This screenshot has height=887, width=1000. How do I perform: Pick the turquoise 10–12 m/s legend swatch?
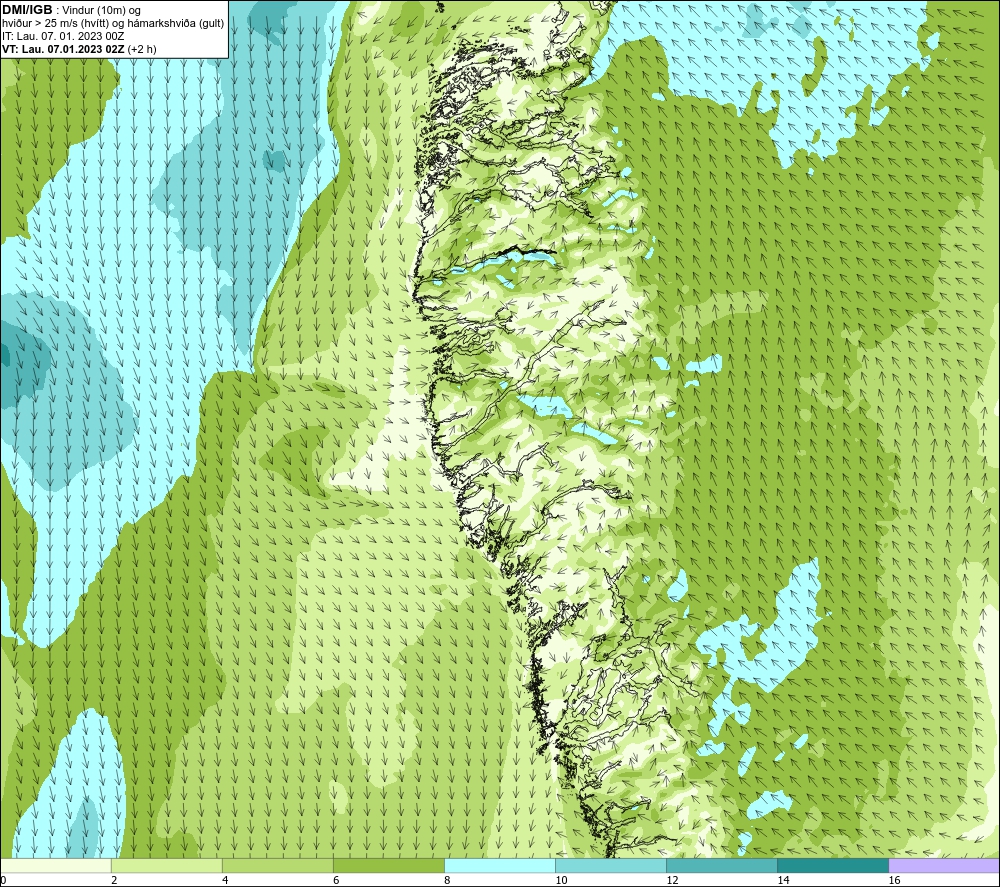[610, 865]
